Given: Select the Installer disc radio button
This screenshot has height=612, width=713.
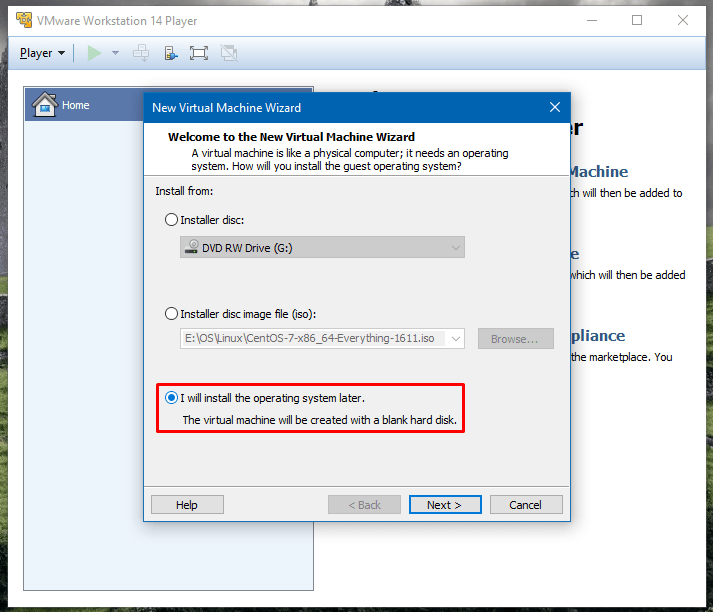Looking at the screenshot, I should pyautogui.click(x=171, y=220).
